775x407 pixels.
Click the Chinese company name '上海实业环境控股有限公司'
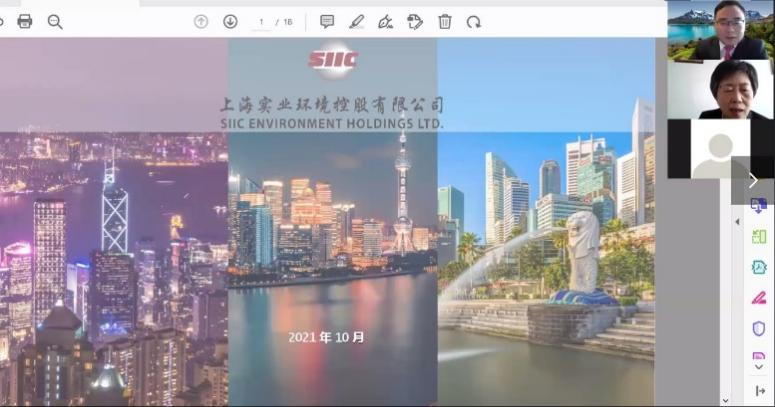tap(332, 105)
